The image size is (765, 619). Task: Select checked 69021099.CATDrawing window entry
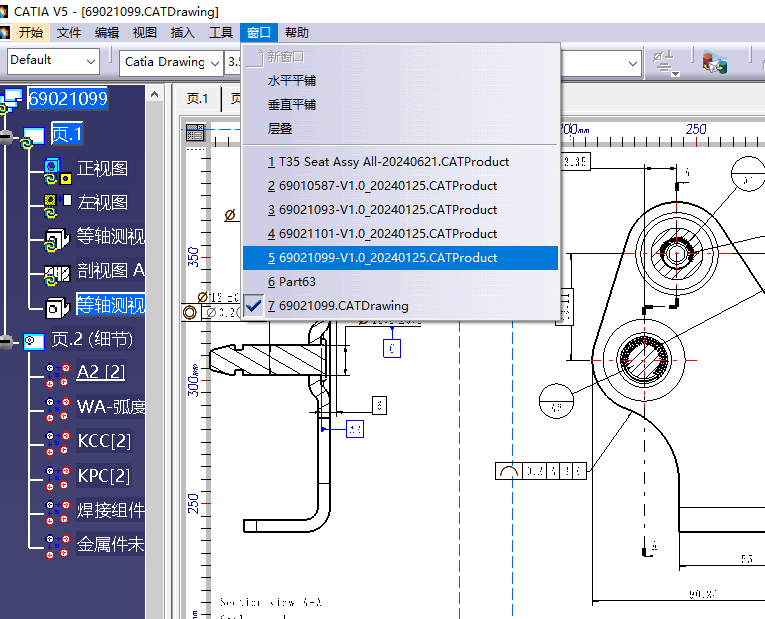[x=400, y=306]
